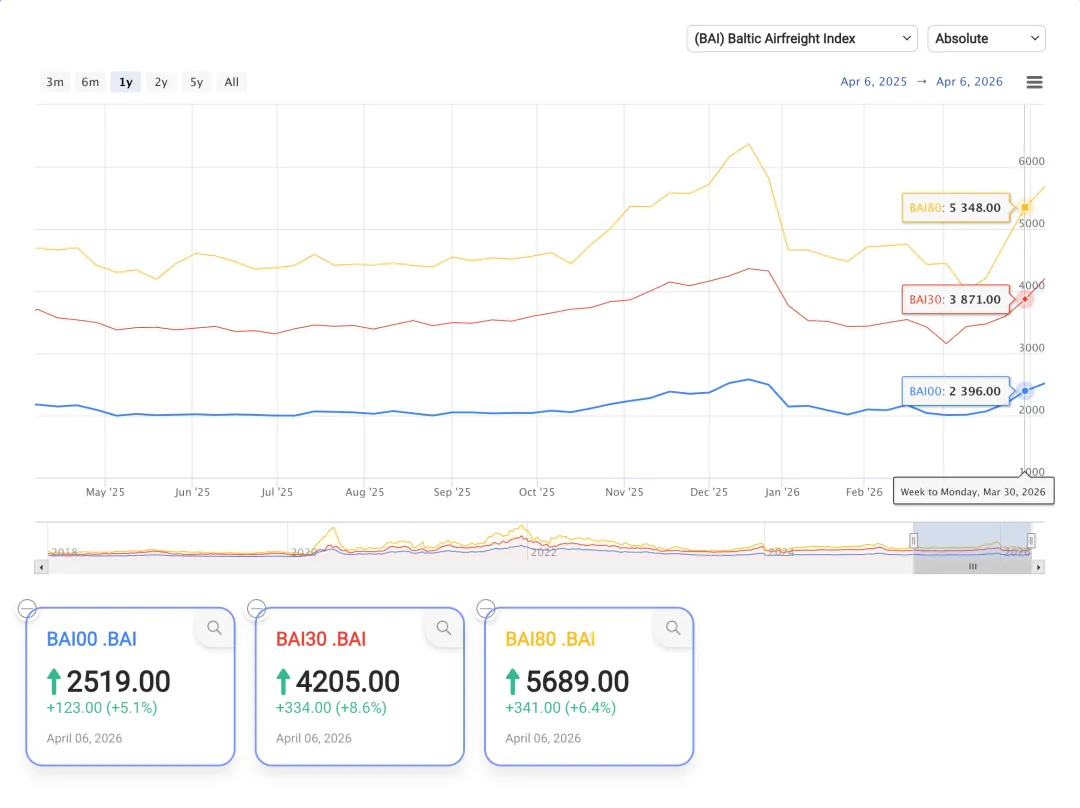Show All time range data
This screenshot has width=1080, height=808.
(x=231, y=82)
